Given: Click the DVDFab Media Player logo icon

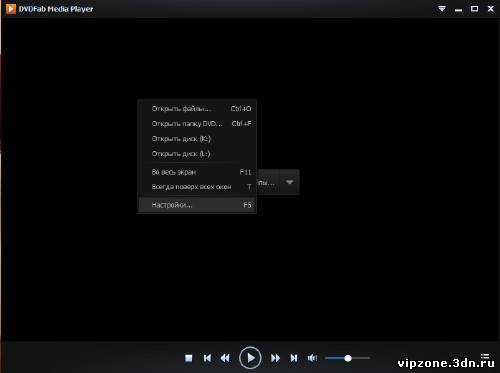Looking at the screenshot, I should 11,9.
